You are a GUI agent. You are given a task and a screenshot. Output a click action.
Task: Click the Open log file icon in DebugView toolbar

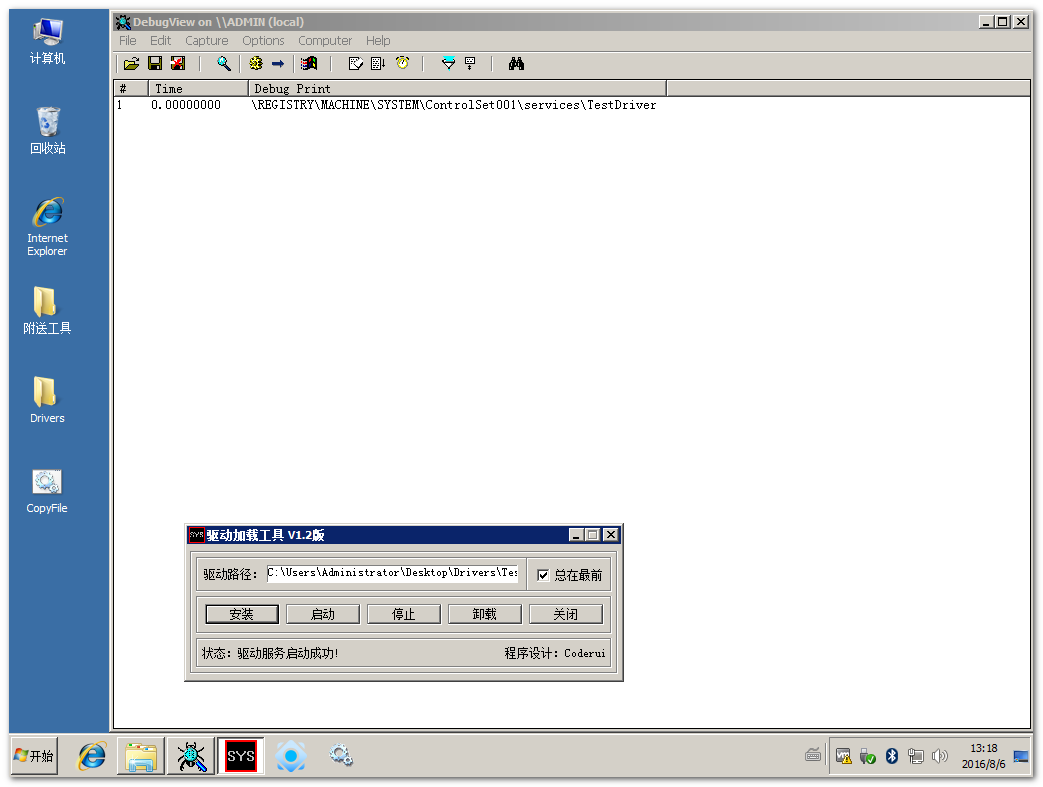pyautogui.click(x=132, y=64)
